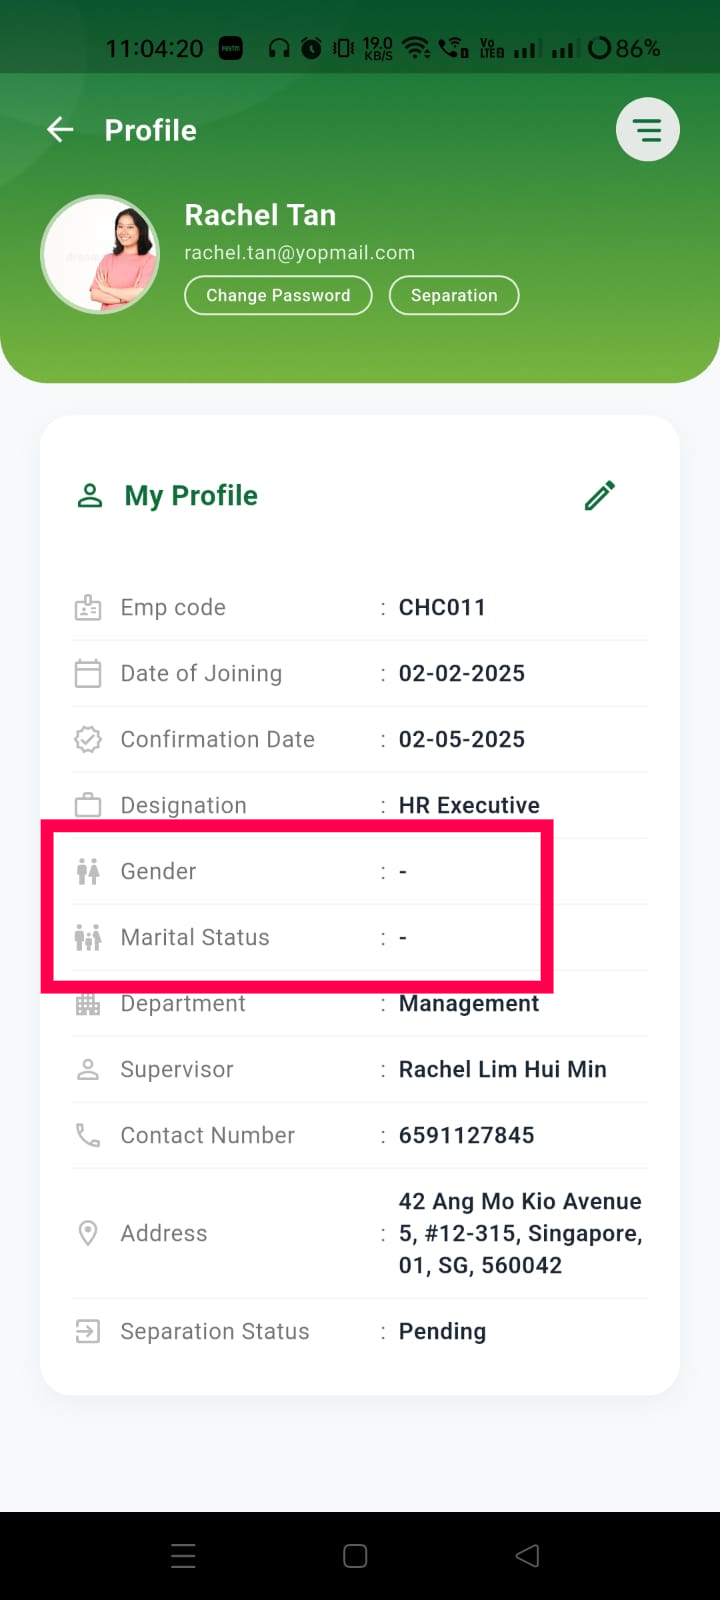Open the hamburger menu at top right
This screenshot has height=1600, width=720.
(x=648, y=130)
